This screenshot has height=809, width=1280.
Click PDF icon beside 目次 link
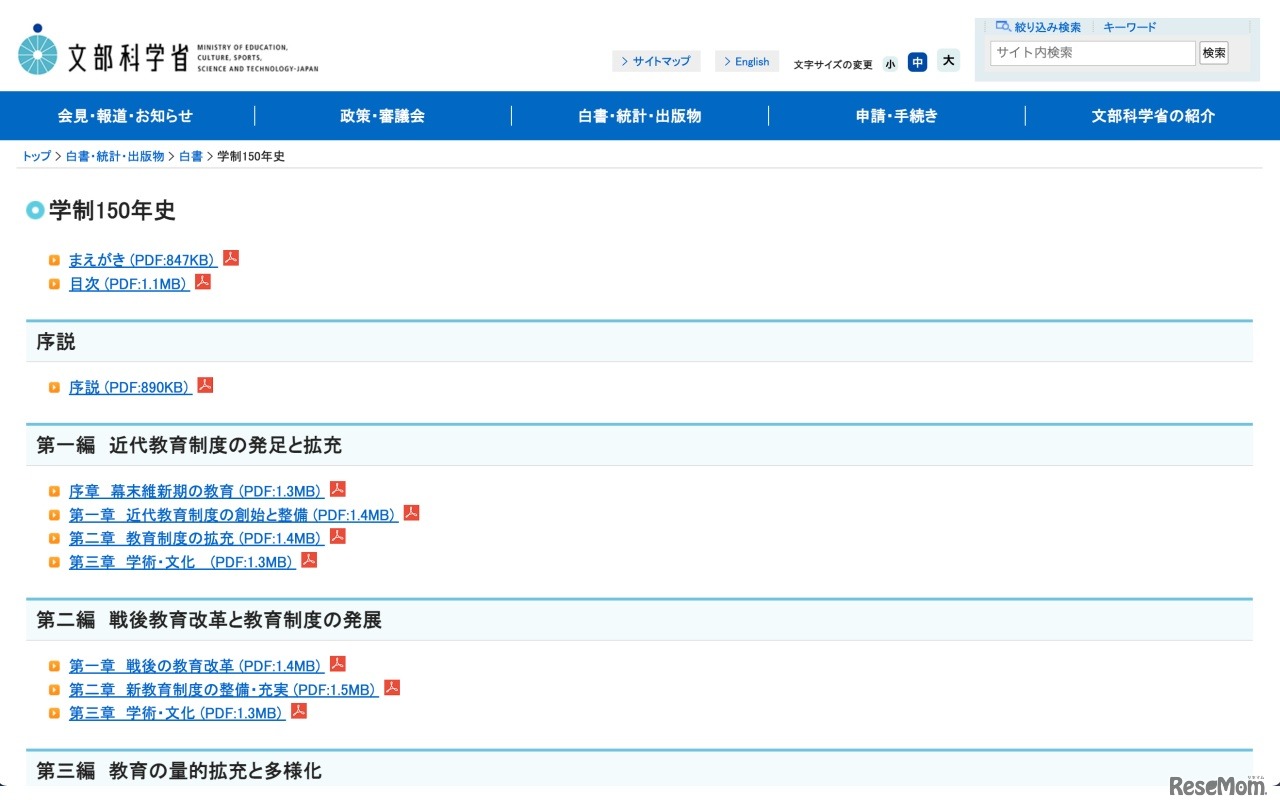tap(203, 282)
